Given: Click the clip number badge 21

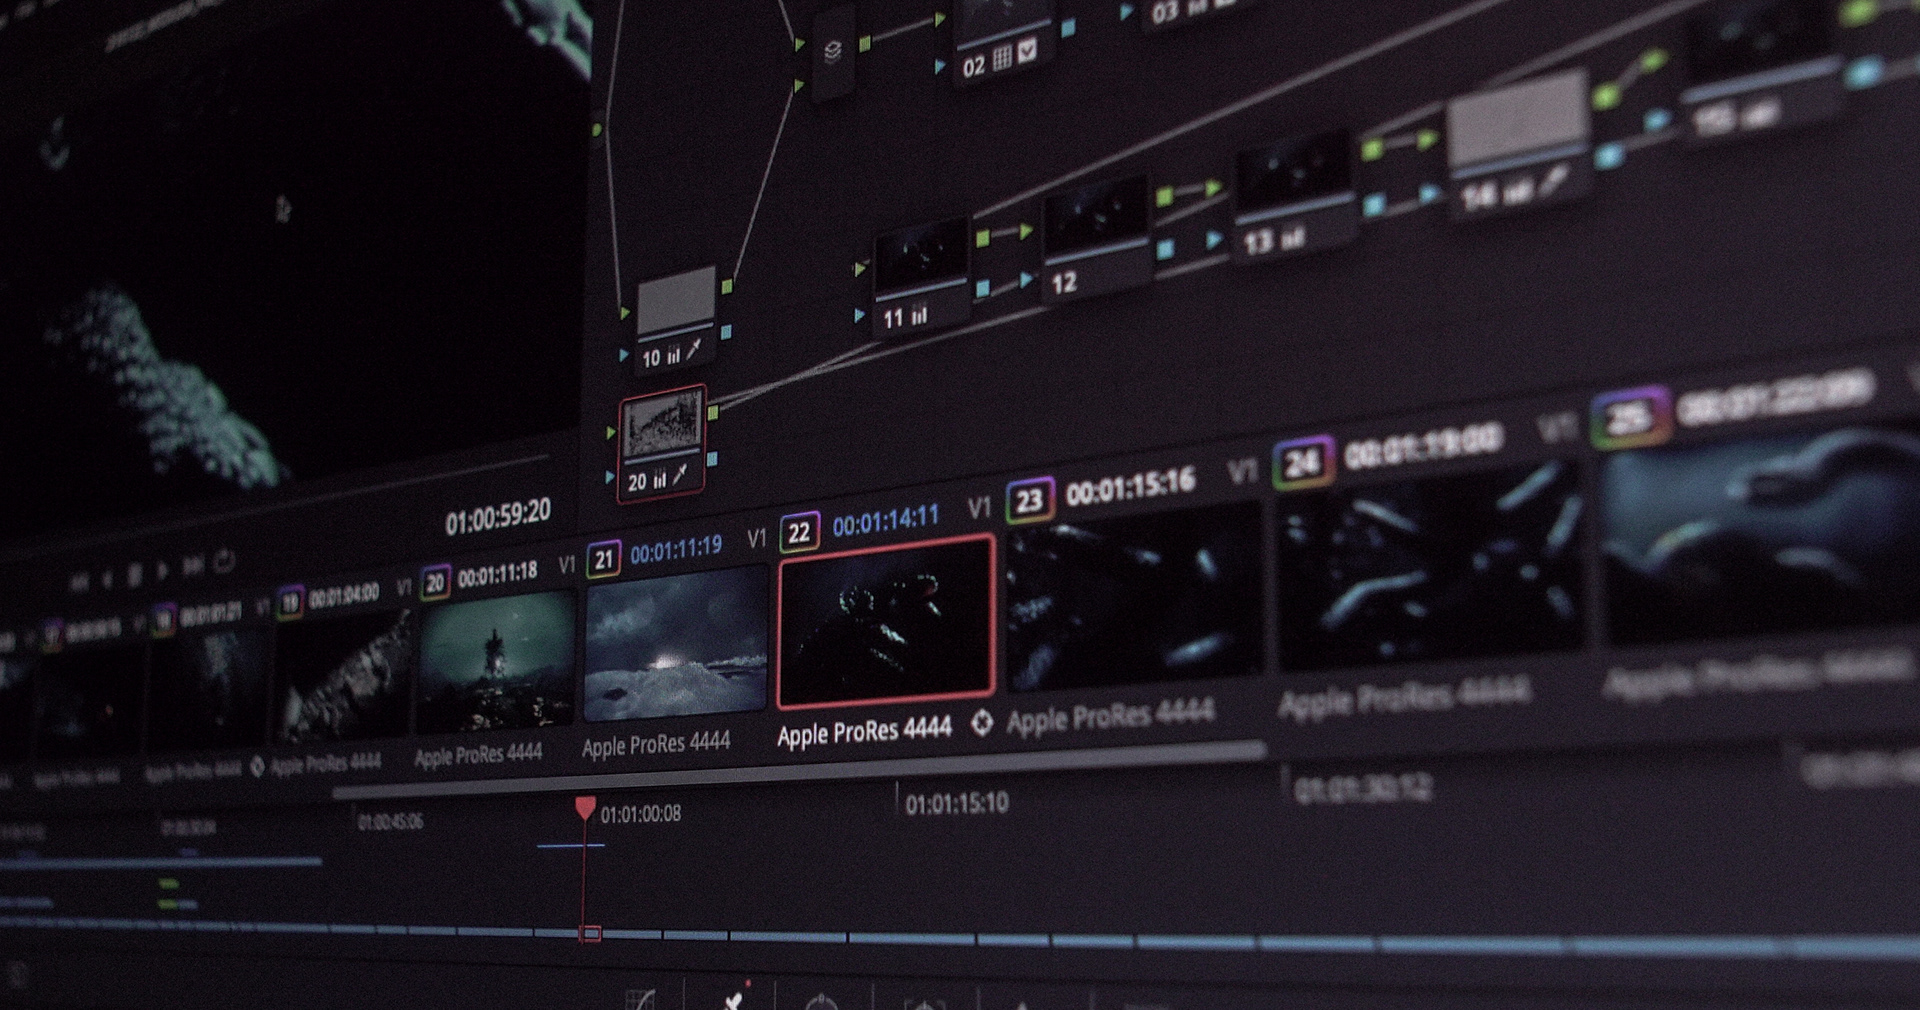Looking at the screenshot, I should tap(604, 559).
